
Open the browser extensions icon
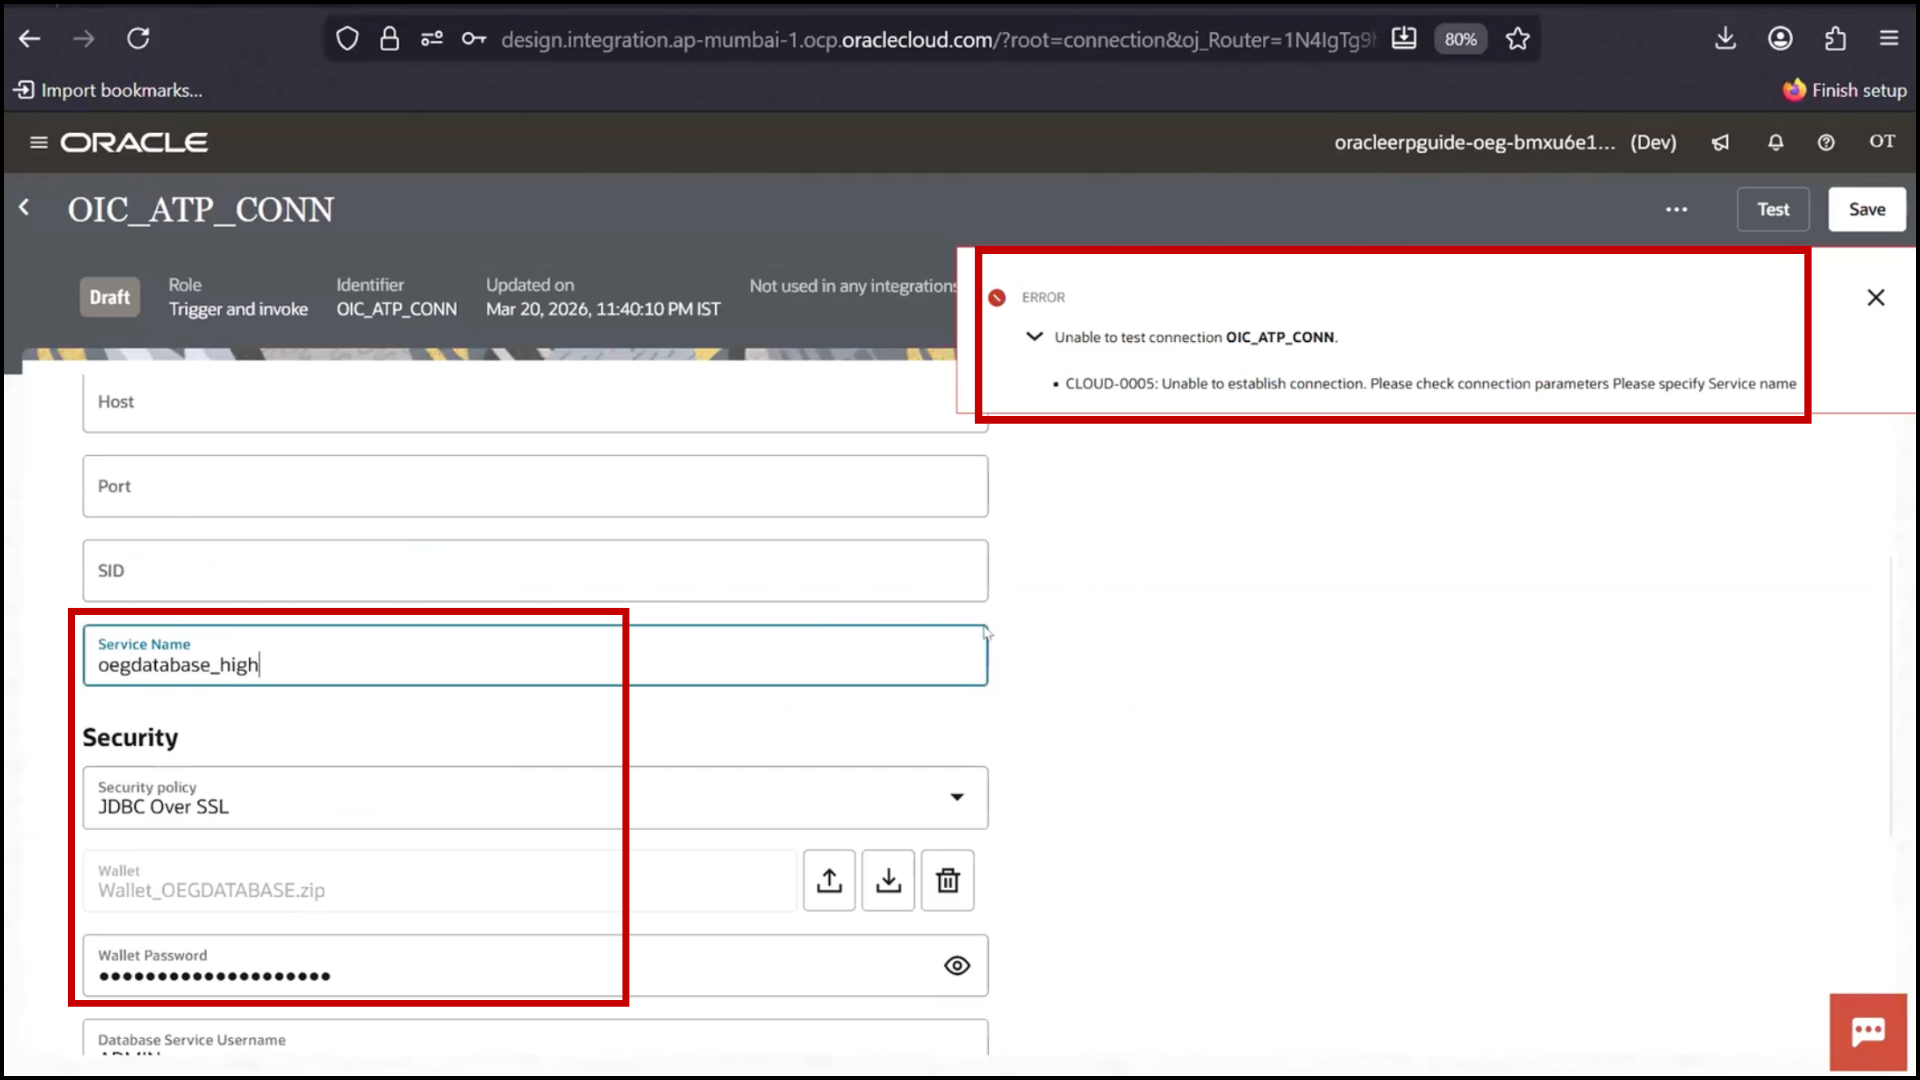click(x=1835, y=39)
